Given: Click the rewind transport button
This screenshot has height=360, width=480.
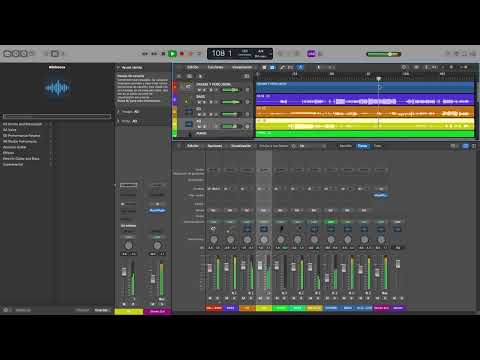Looking at the screenshot, I should [145, 53].
